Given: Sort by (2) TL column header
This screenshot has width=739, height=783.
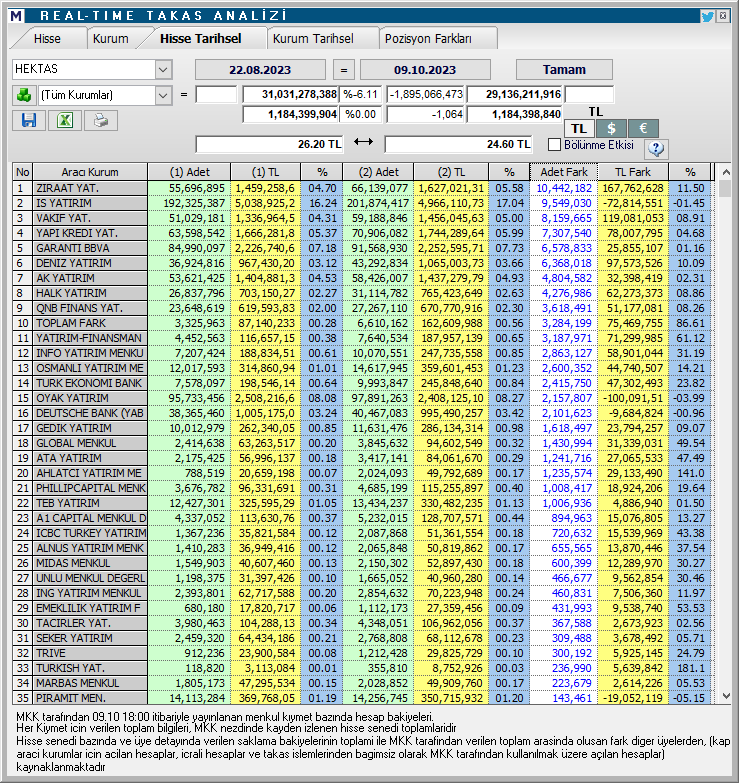Looking at the screenshot, I should tap(451, 172).
